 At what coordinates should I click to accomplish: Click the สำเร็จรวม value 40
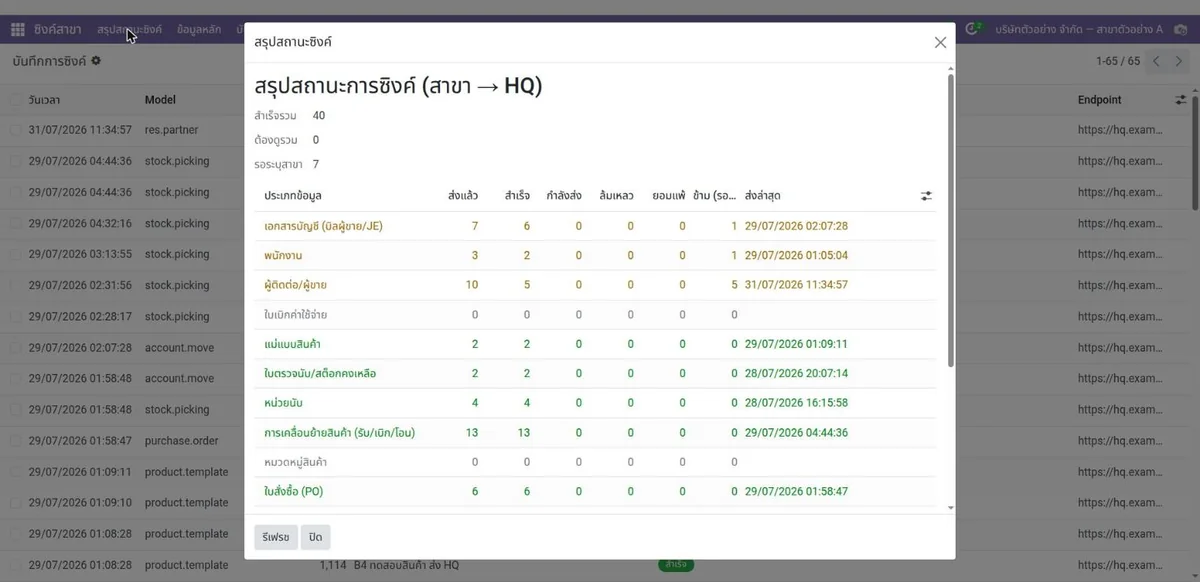[319, 116]
